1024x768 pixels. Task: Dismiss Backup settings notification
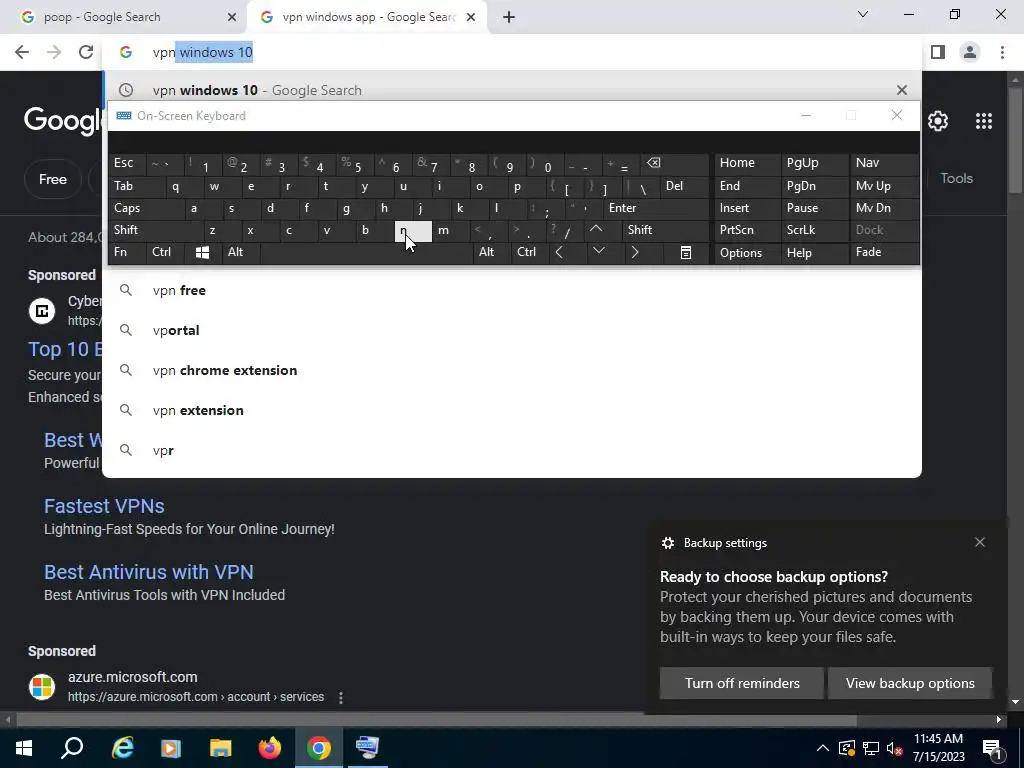pyautogui.click(x=980, y=542)
